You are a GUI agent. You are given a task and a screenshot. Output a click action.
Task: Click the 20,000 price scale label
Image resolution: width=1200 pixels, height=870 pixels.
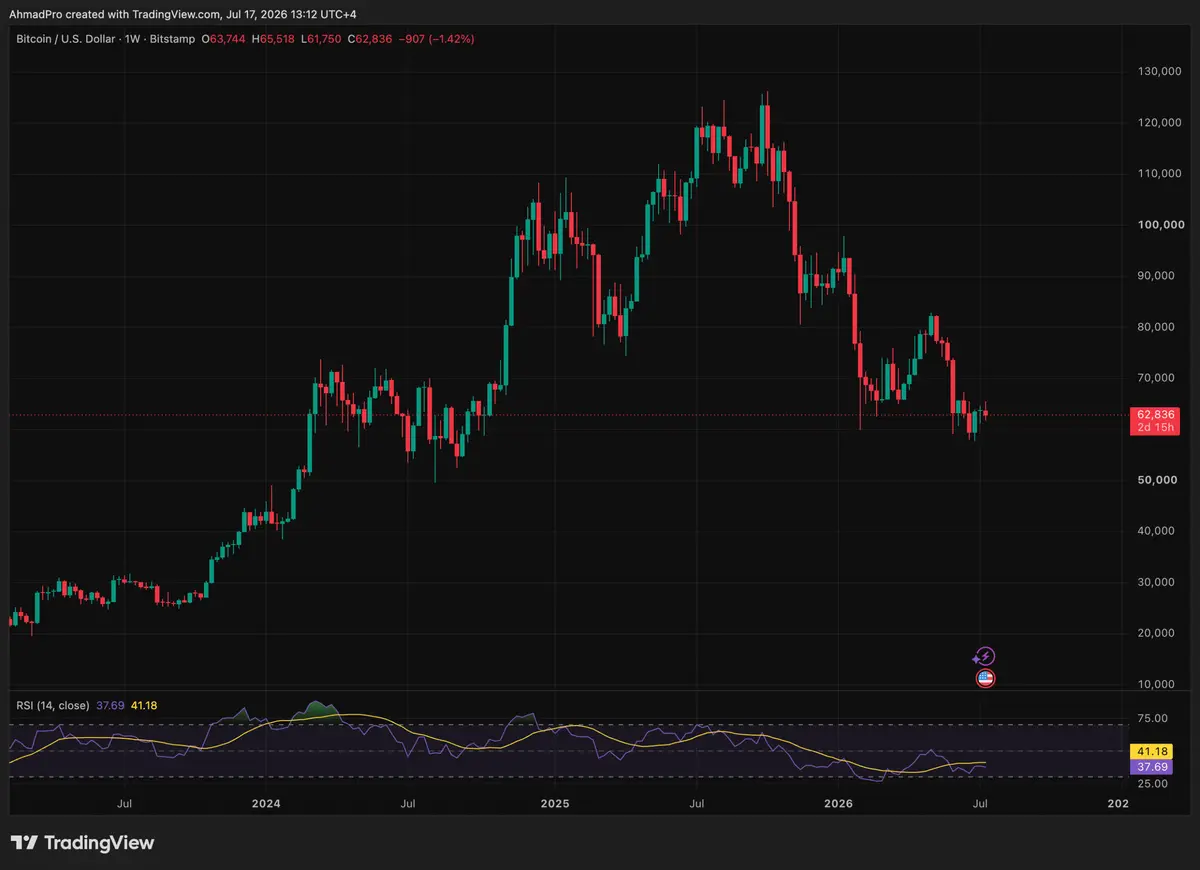(1156, 633)
